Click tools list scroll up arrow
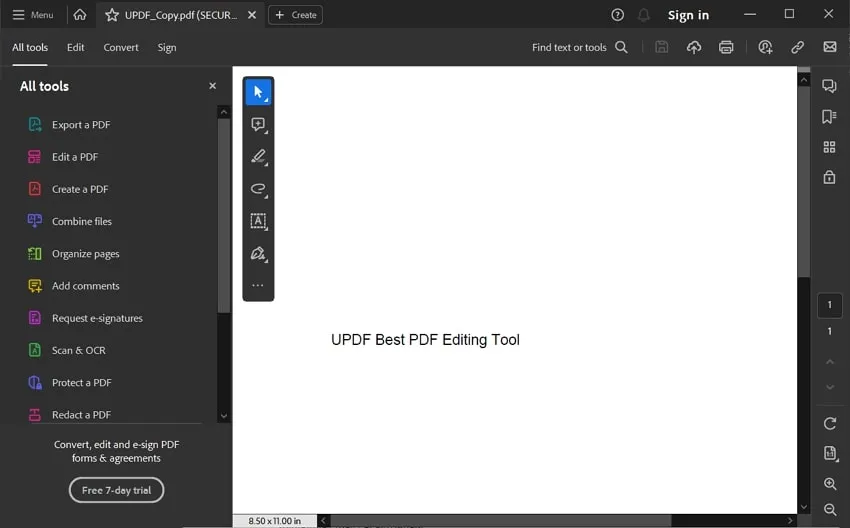Image resolution: width=850 pixels, height=528 pixels. point(223,112)
